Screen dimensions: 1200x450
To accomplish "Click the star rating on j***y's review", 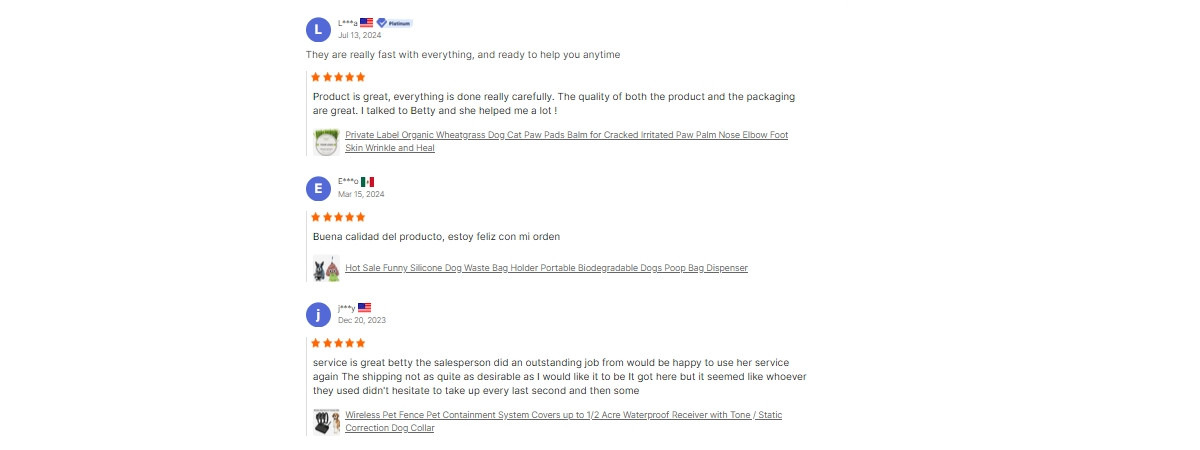I will click(x=338, y=343).
